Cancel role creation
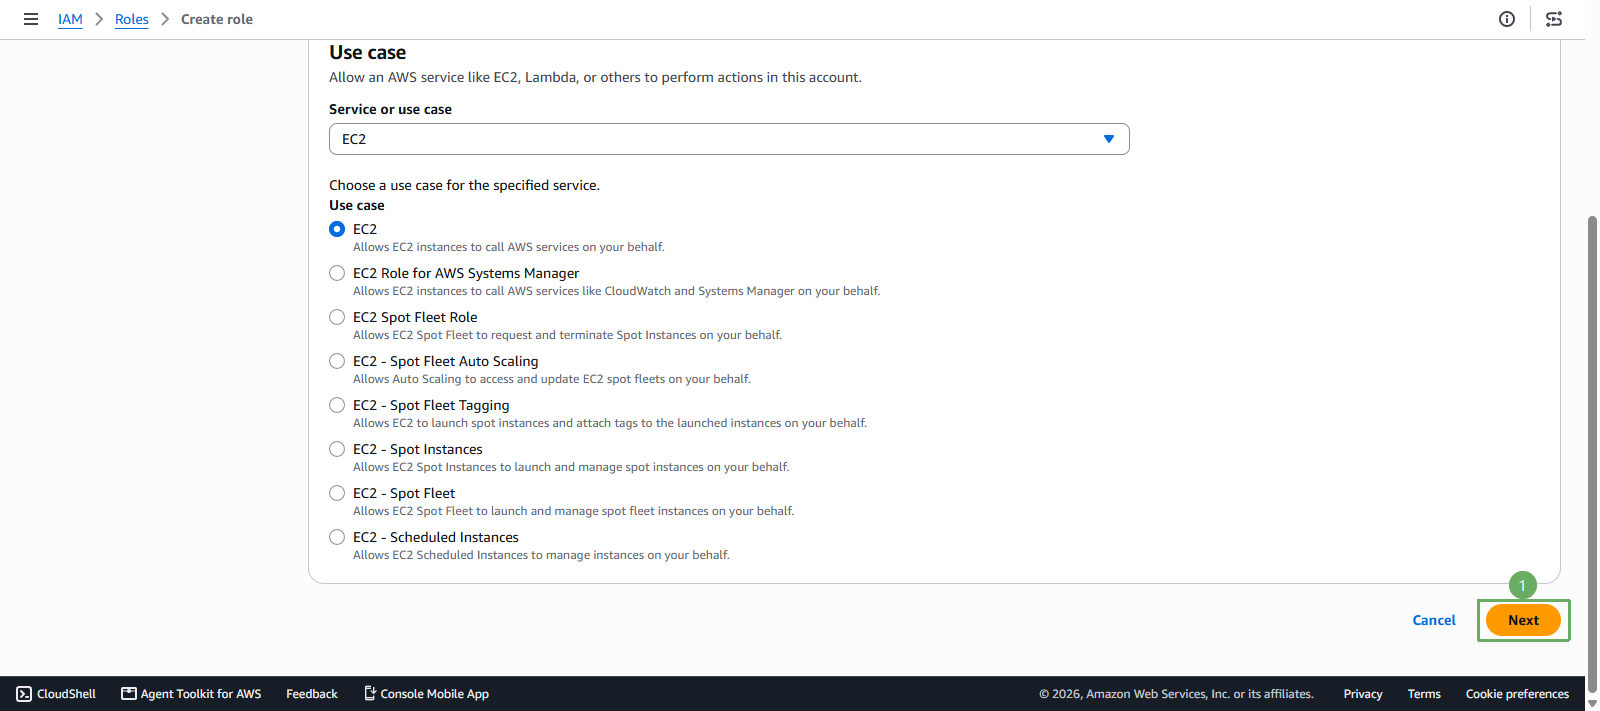This screenshot has height=711, width=1600. 1434,620
